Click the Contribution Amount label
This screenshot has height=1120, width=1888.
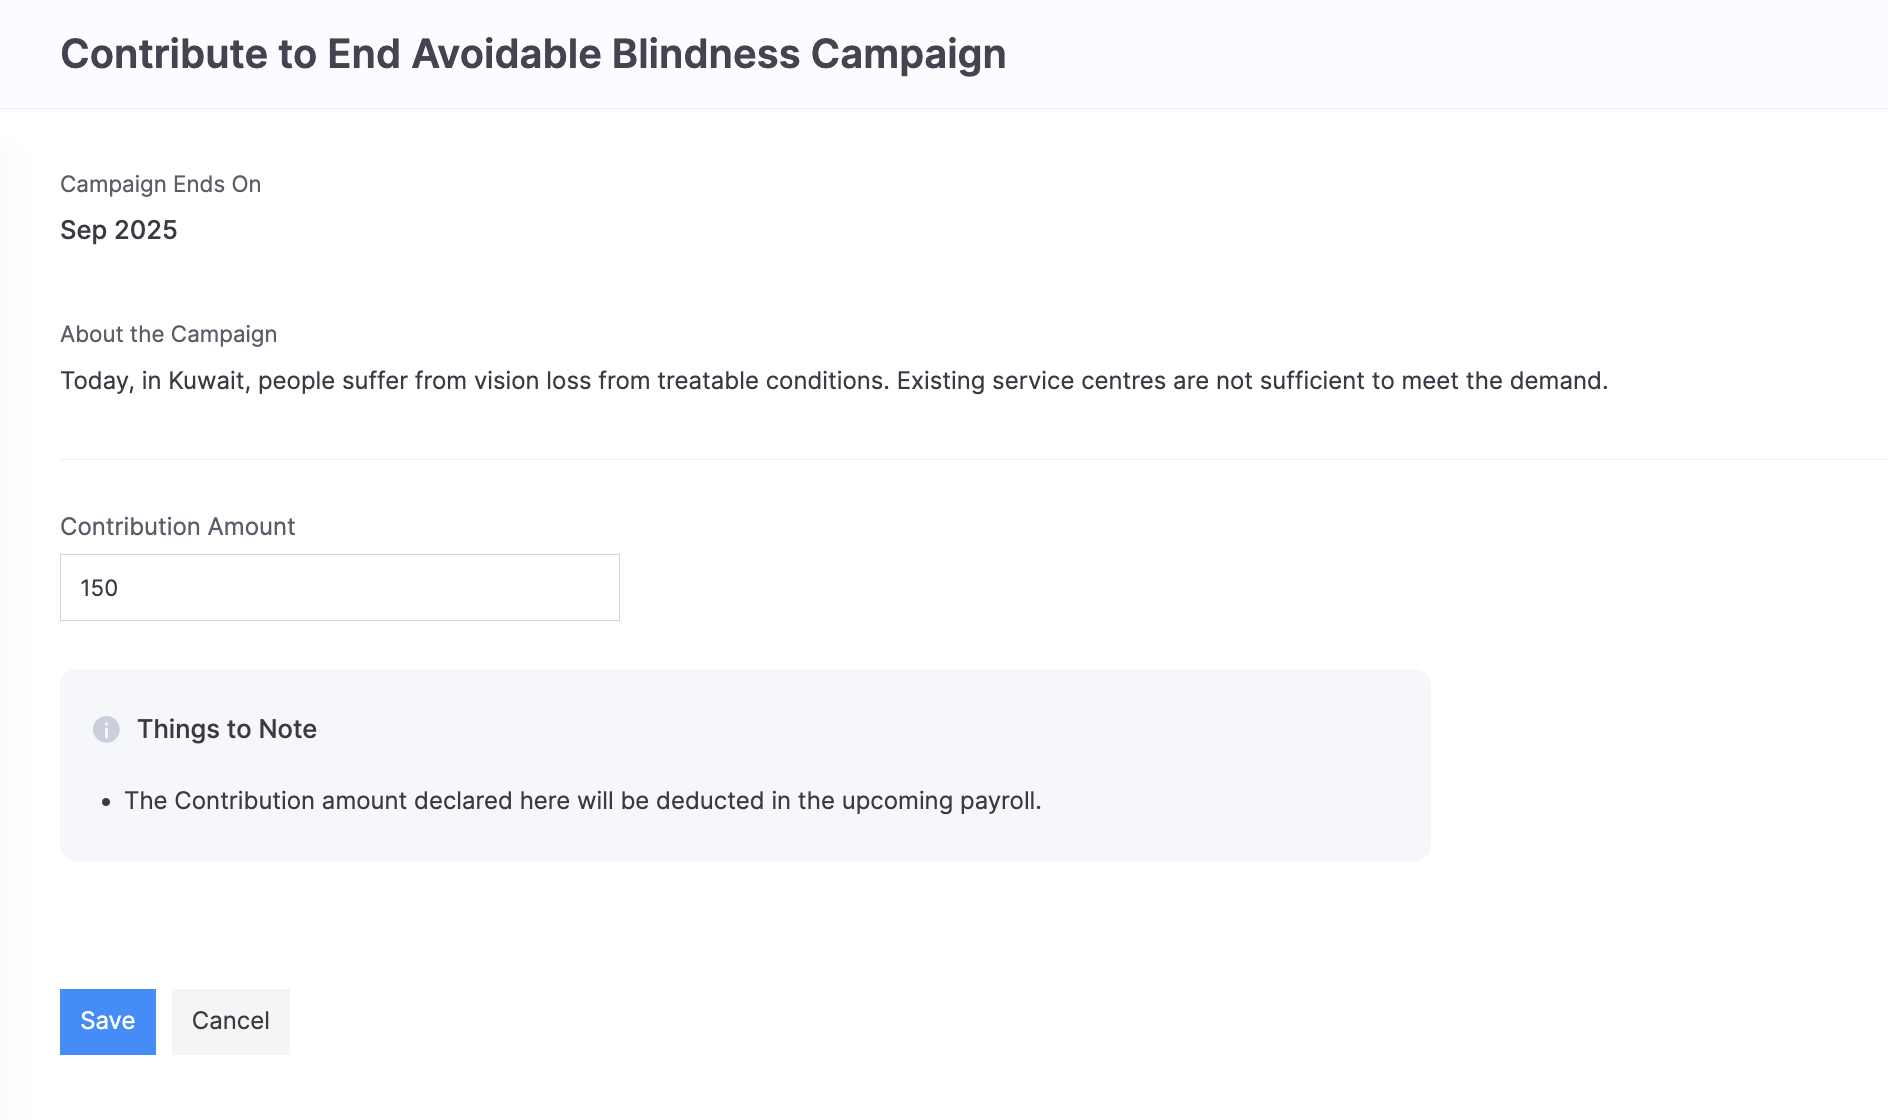click(x=177, y=527)
